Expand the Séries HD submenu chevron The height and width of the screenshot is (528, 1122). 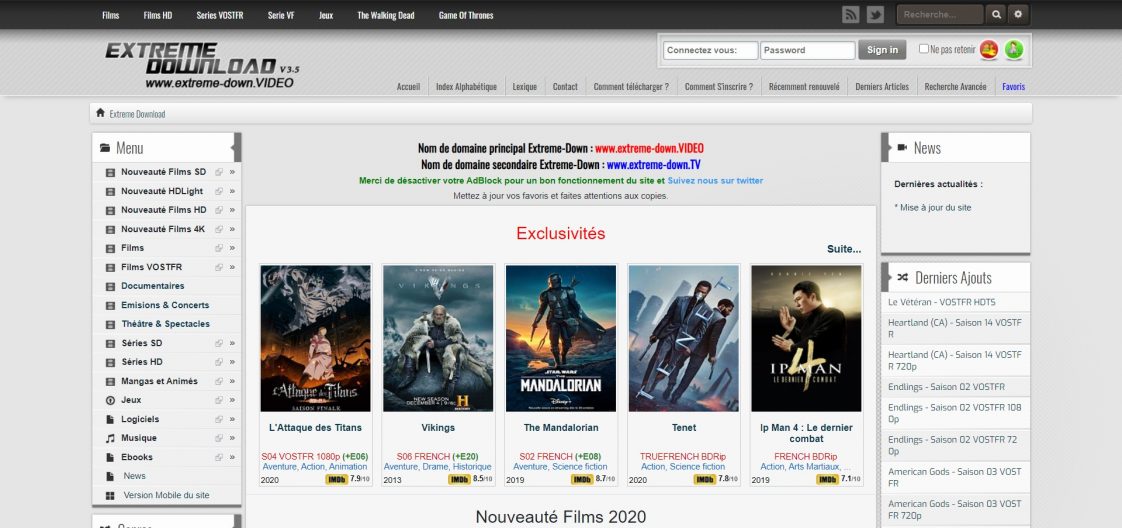[x=232, y=362]
